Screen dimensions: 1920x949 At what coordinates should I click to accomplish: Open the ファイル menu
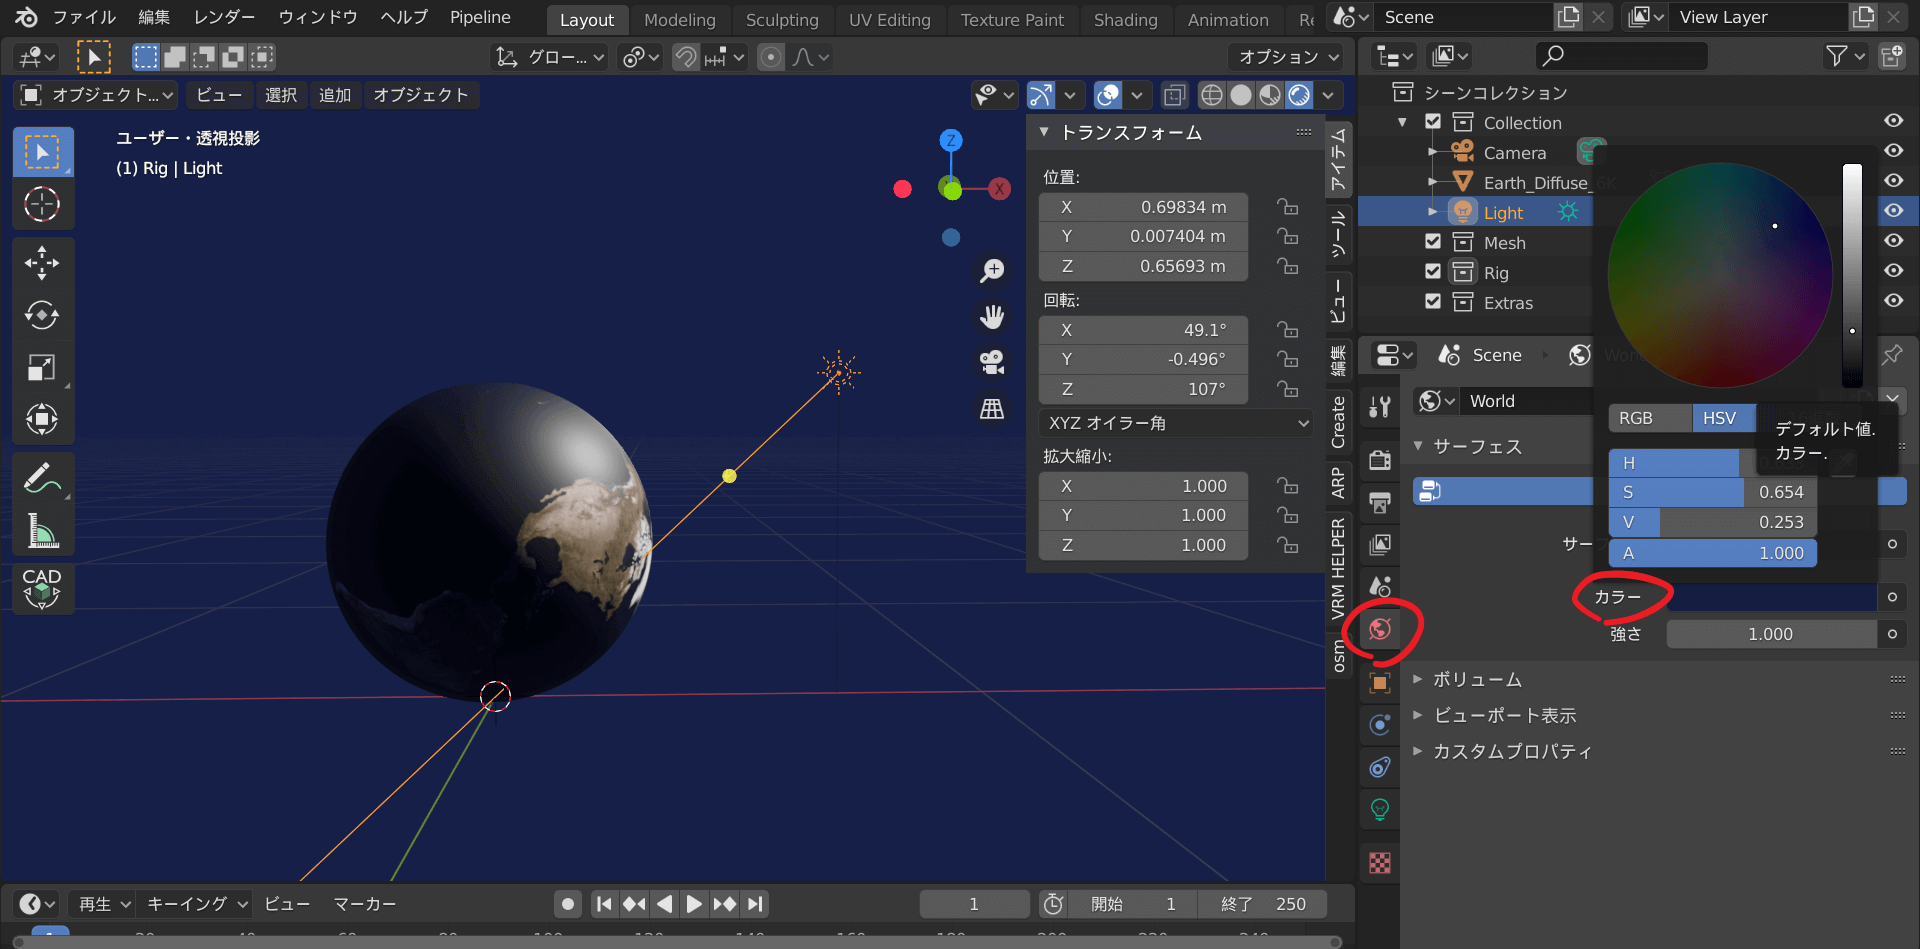click(x=84, y=17)
